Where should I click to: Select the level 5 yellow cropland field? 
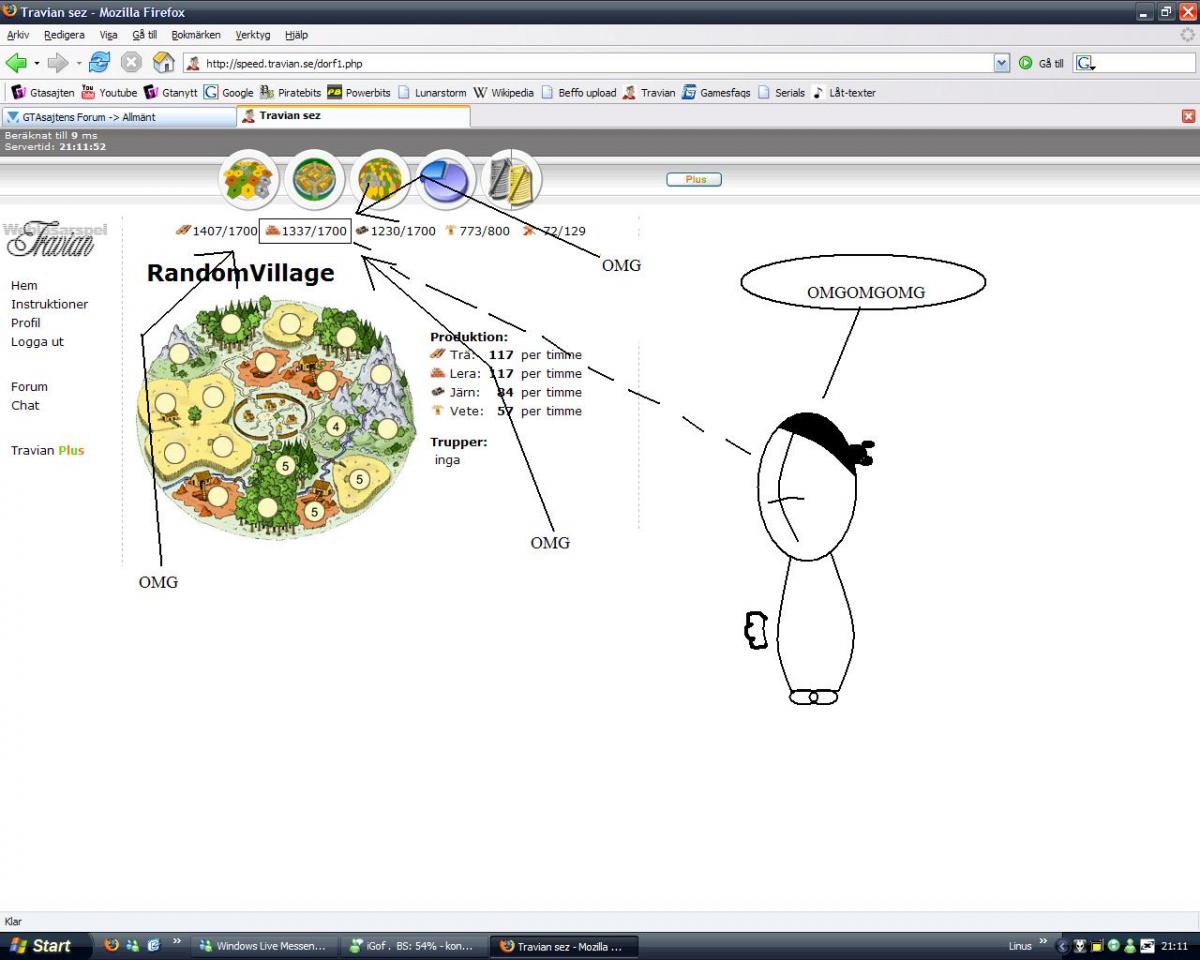click(x=360, y=480)
